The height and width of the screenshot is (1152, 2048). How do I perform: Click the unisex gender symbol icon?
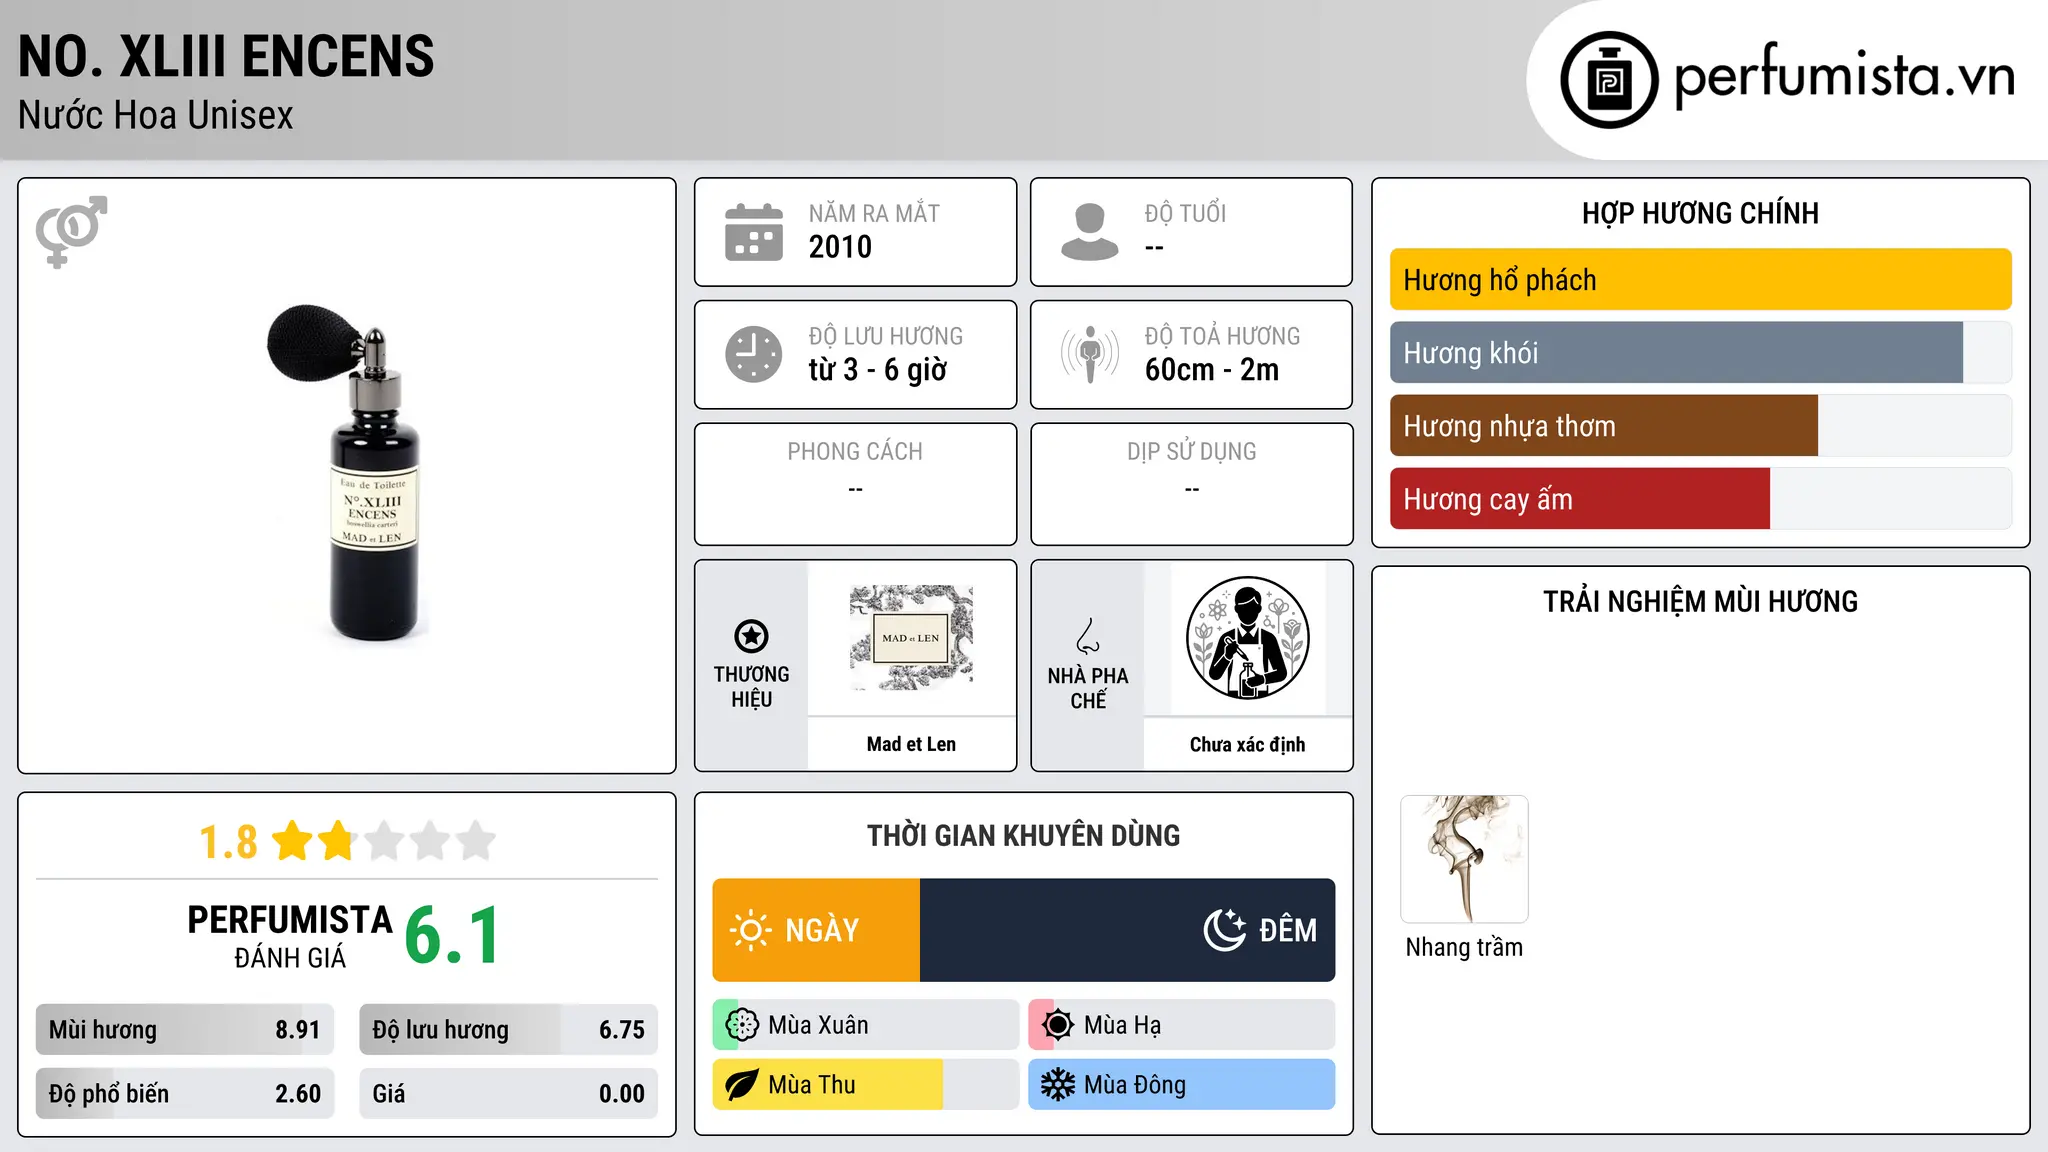tap(71, 231)
